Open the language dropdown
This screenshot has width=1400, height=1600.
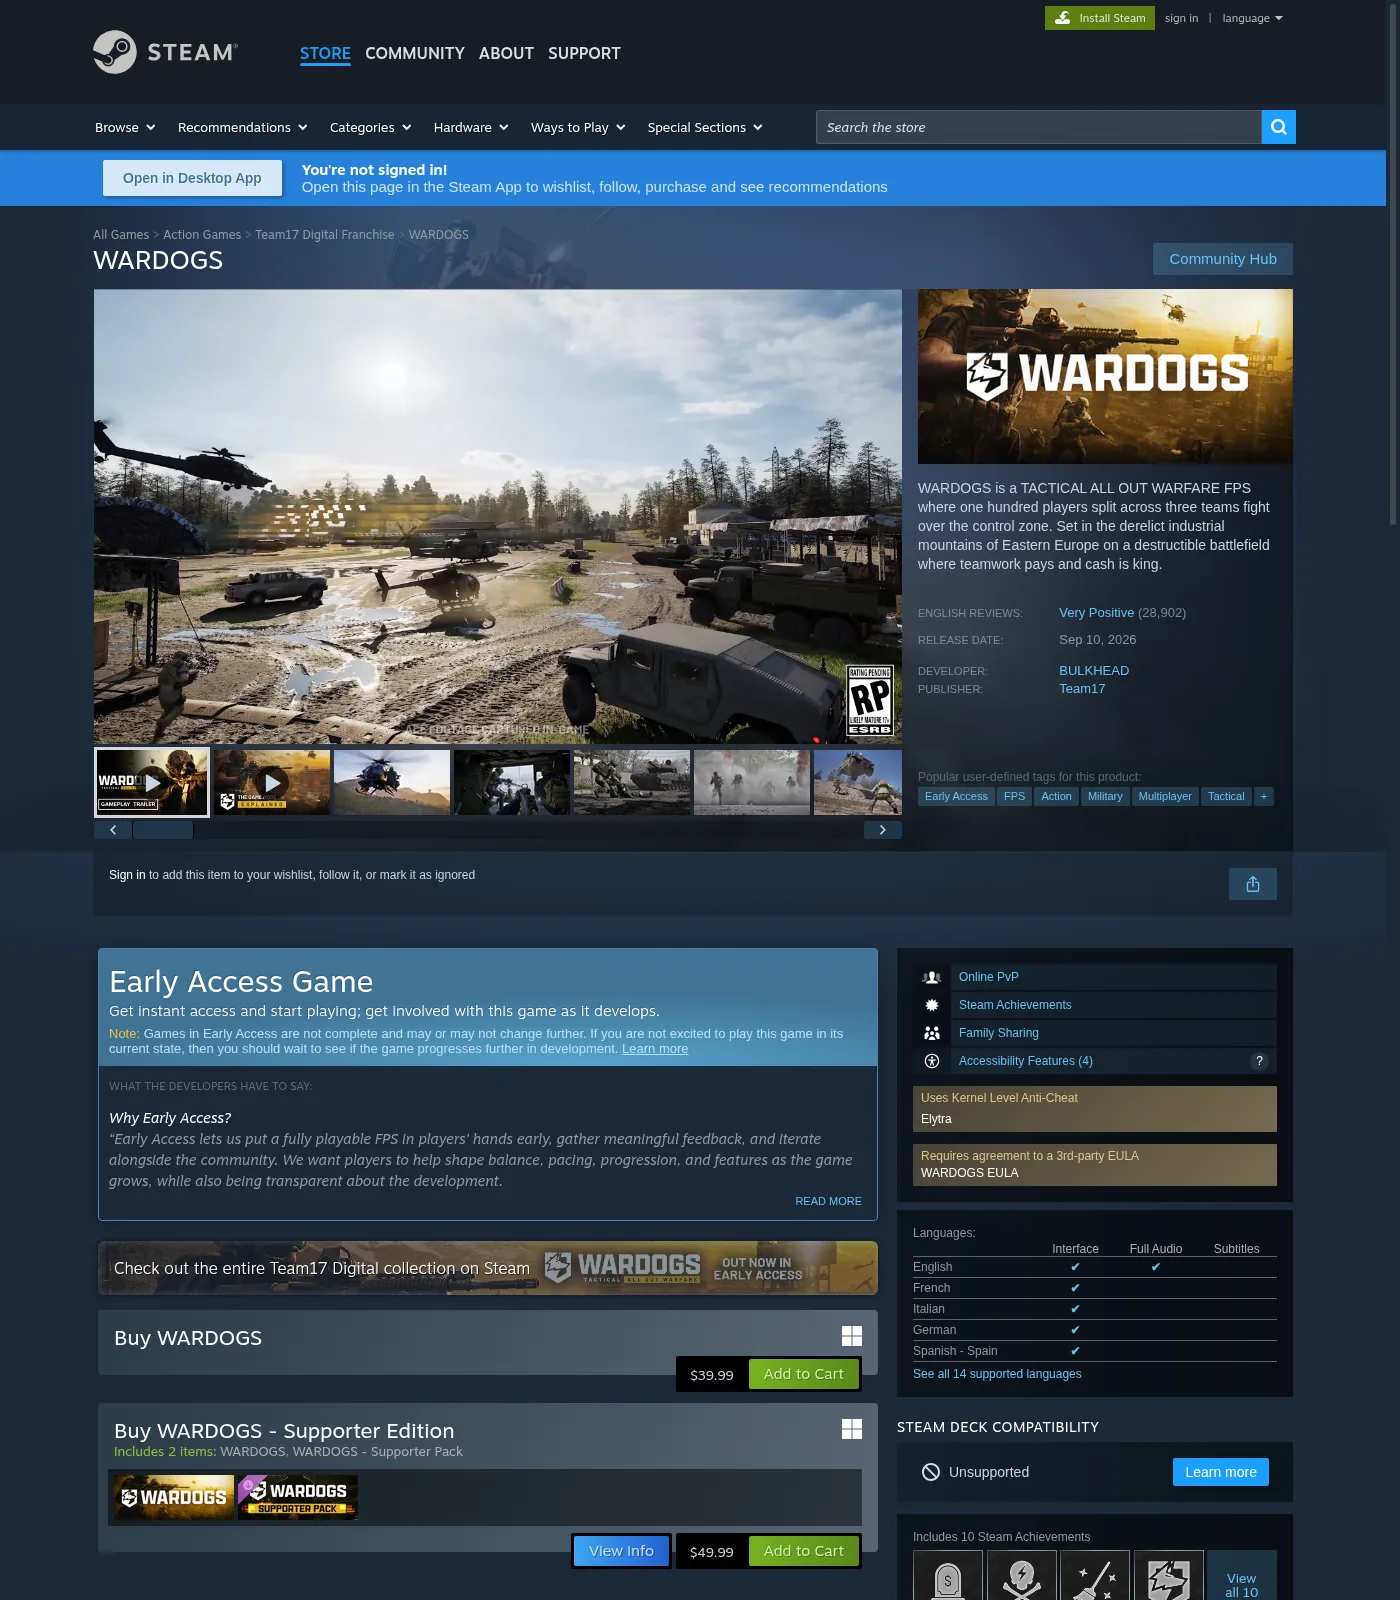(1252, 18)
